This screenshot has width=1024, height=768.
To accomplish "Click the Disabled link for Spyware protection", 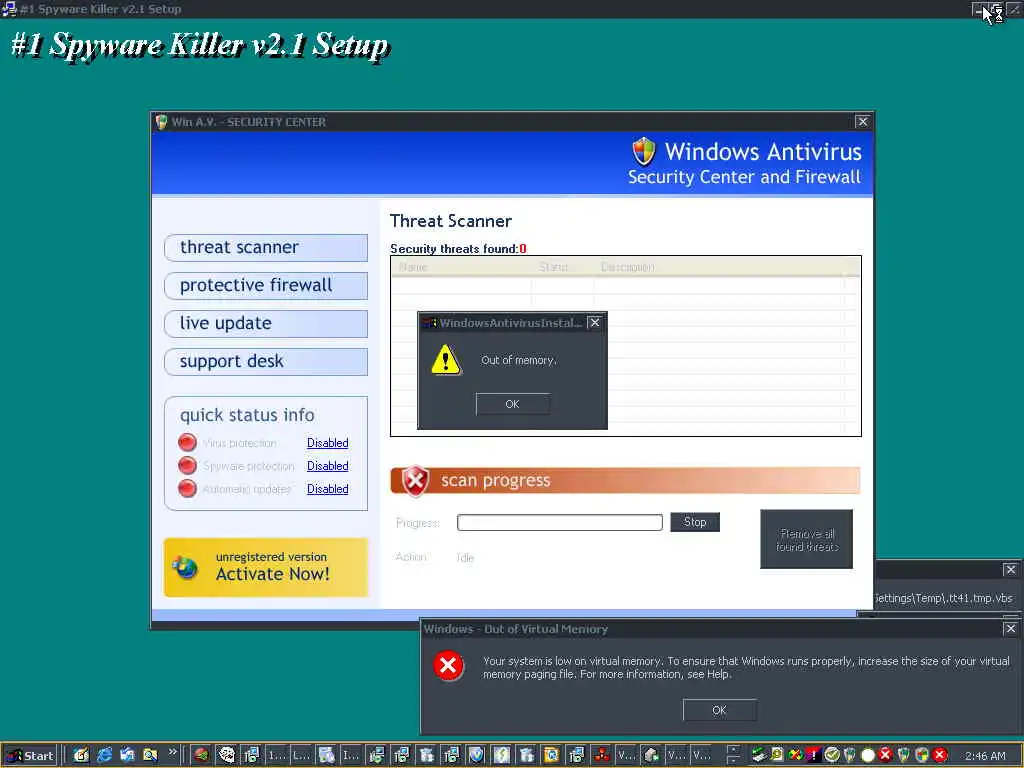I will (327, 466).
